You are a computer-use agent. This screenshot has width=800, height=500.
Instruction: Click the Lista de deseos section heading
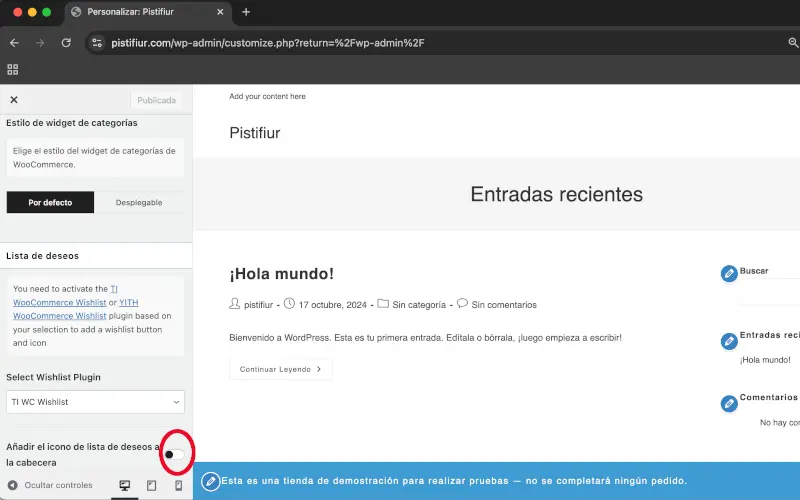[42, 256]
